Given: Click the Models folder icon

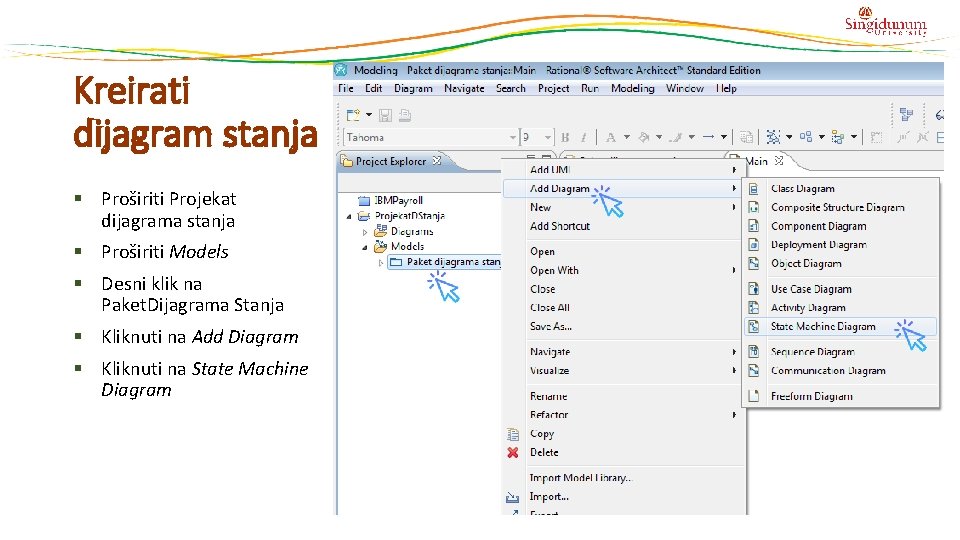Looking at the screenshot, I should click(x=381, y=246).
